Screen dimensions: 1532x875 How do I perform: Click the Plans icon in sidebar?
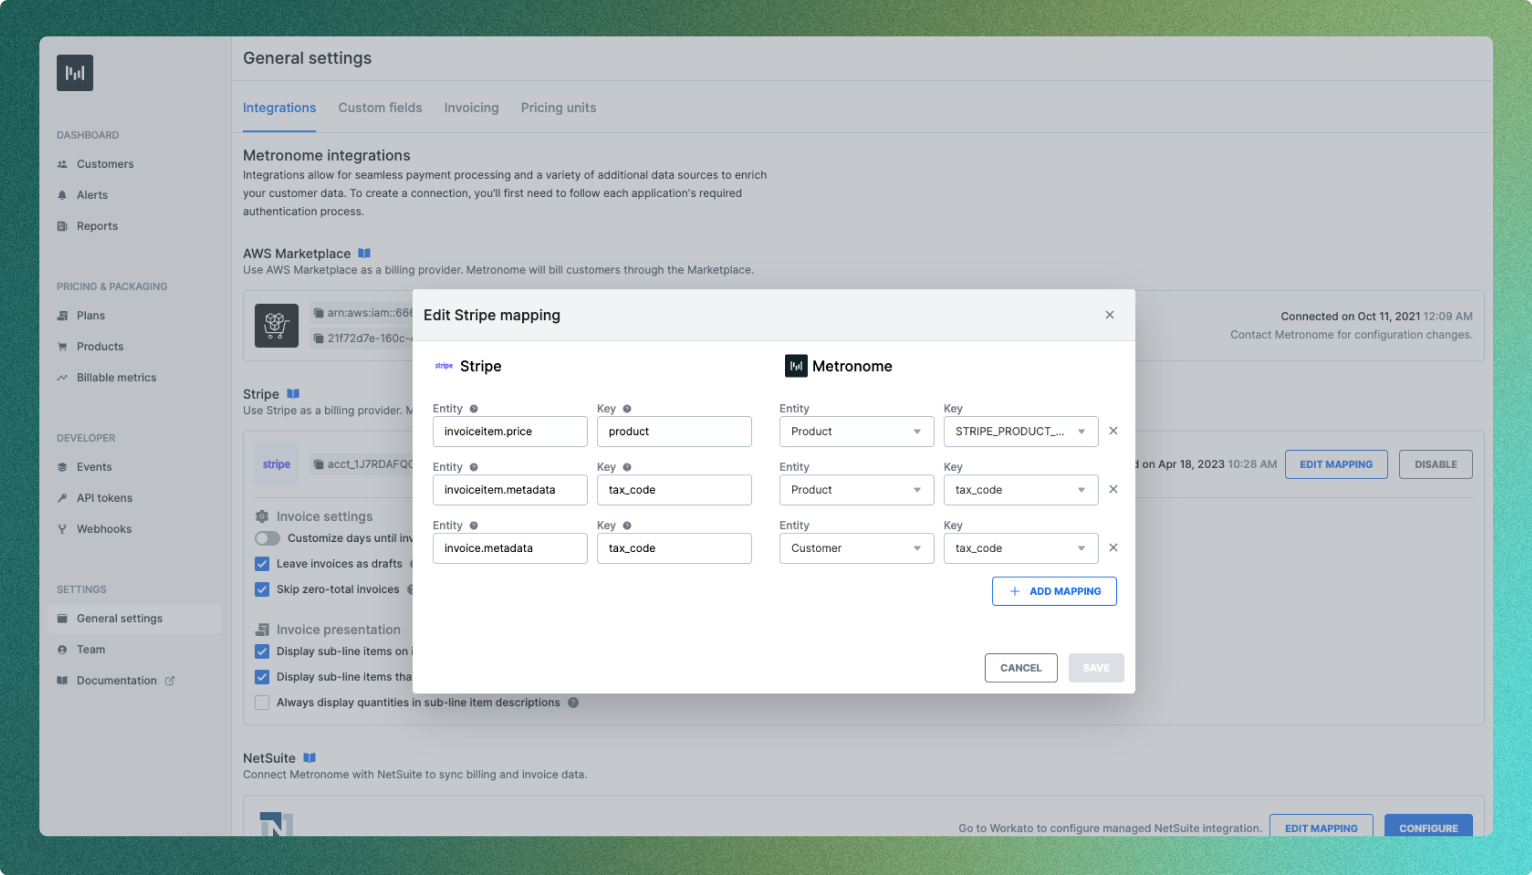[62, 315]
